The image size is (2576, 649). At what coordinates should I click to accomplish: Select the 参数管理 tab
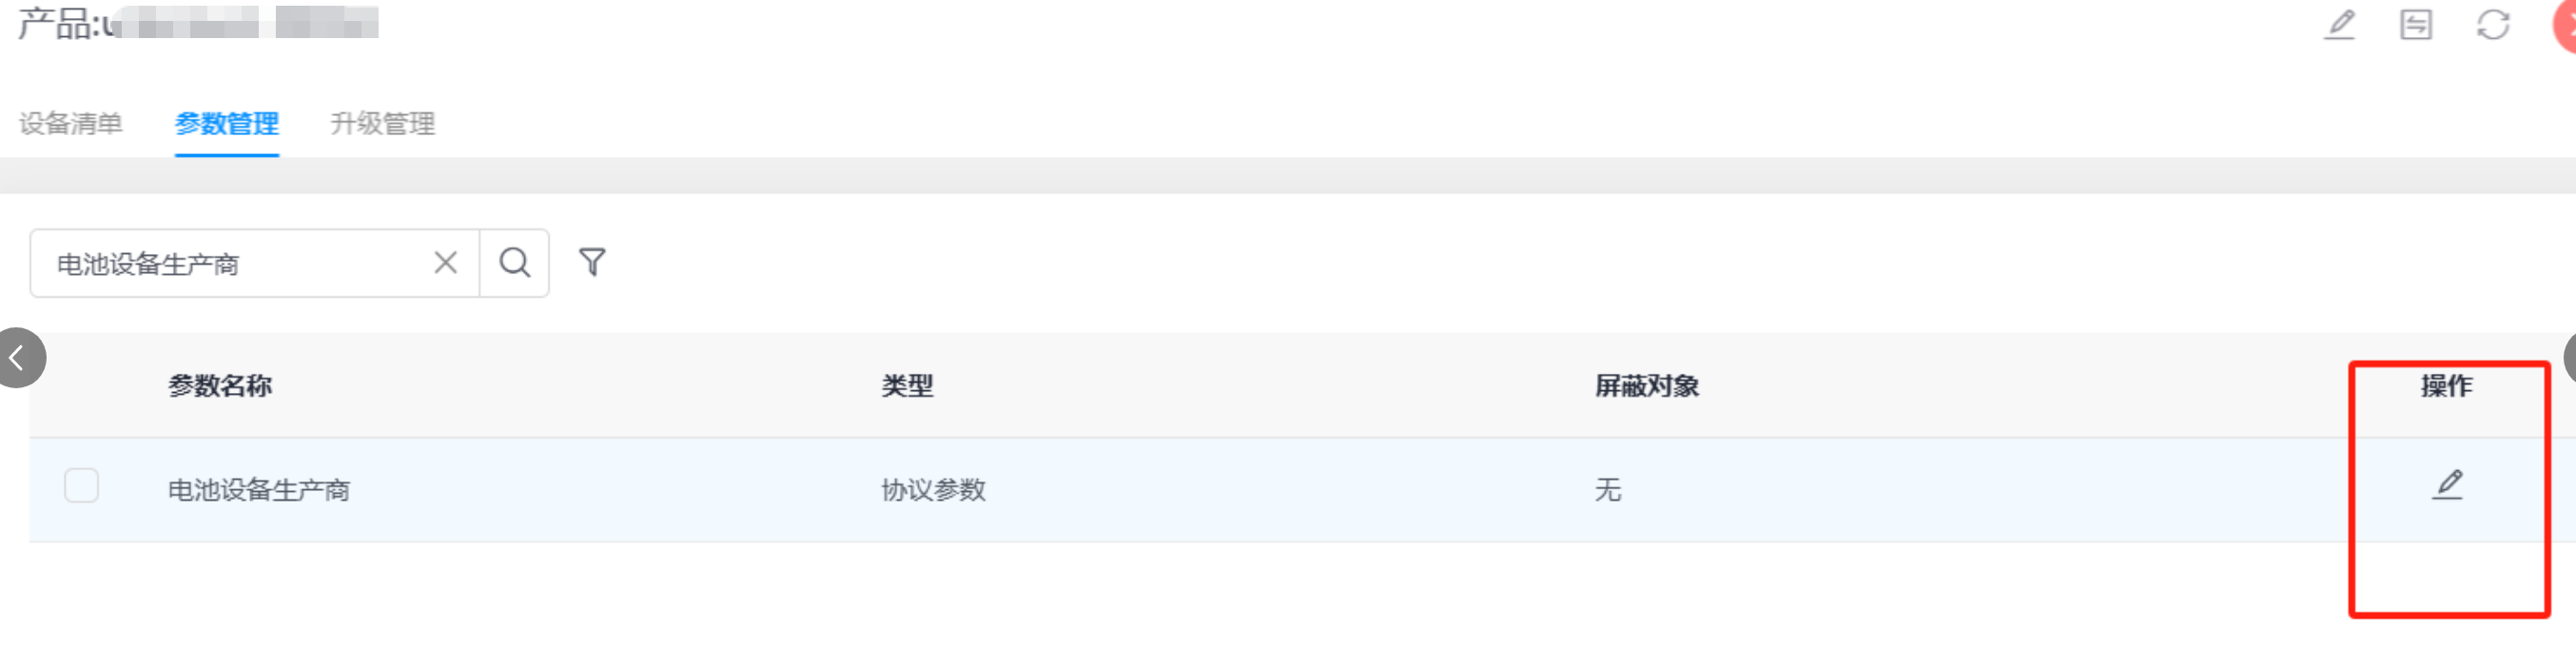tap(227, 123)
